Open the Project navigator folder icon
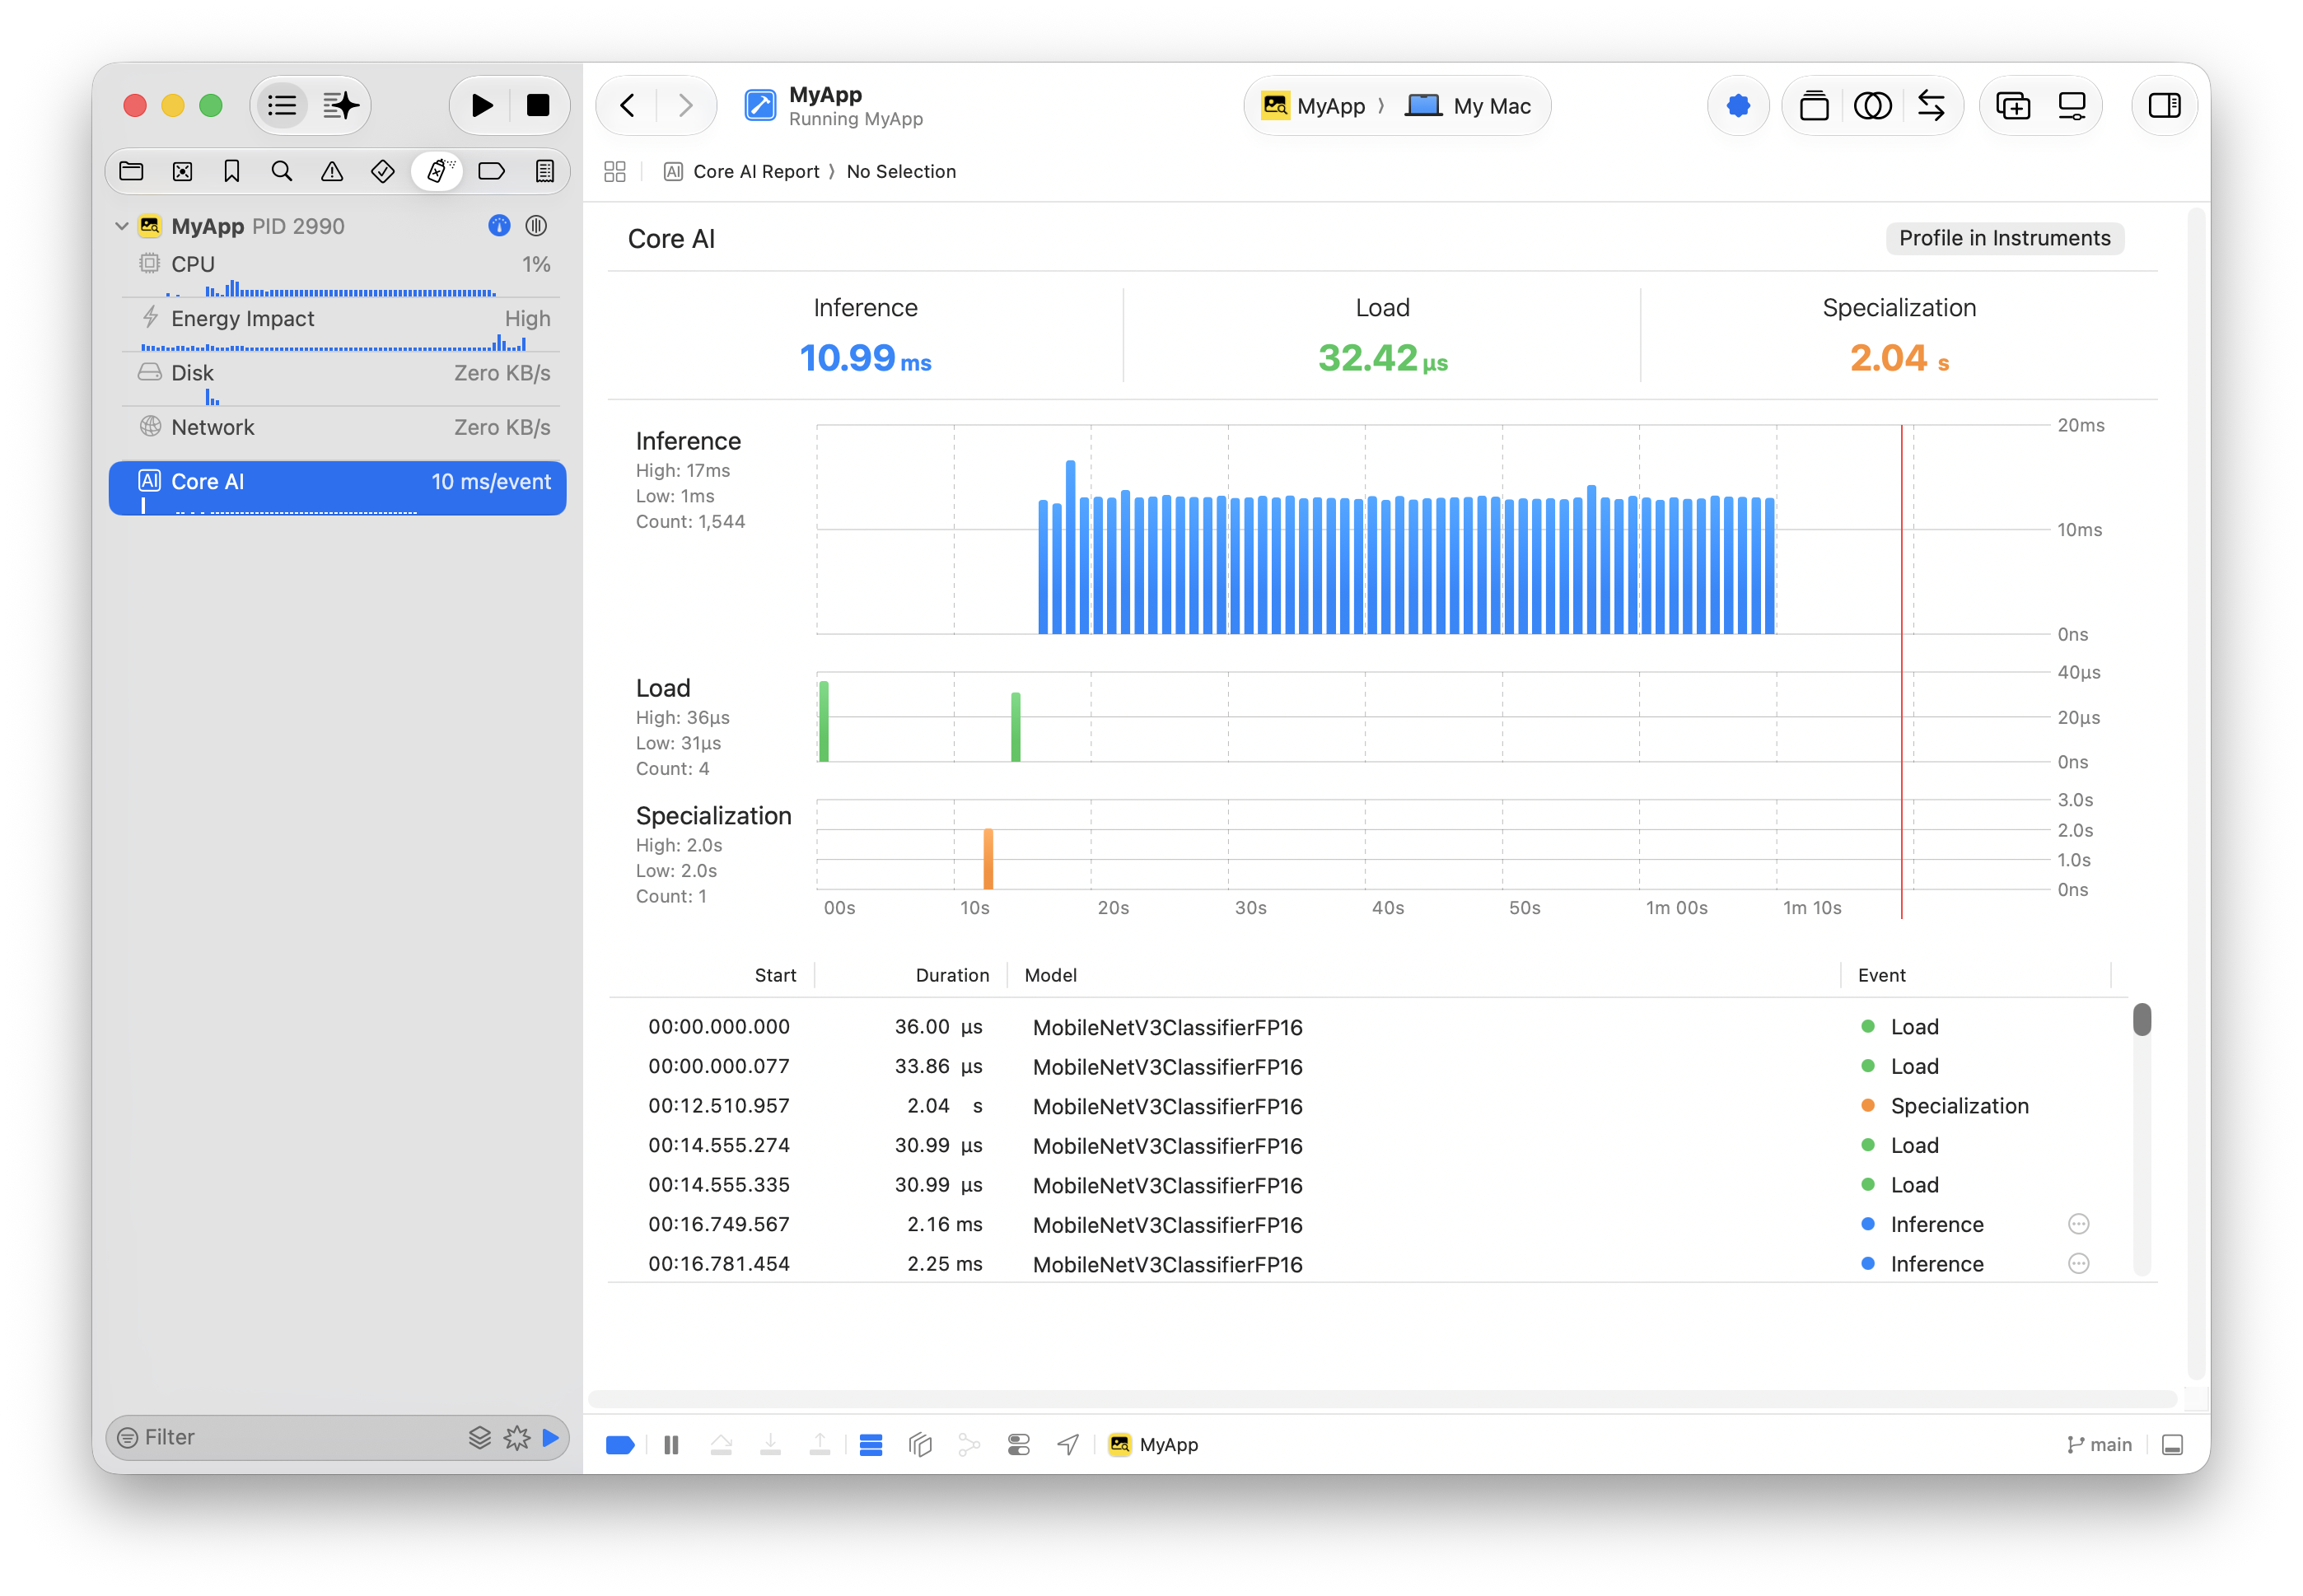Screen dimensions: 2303x1596 [x=131, y=171]
